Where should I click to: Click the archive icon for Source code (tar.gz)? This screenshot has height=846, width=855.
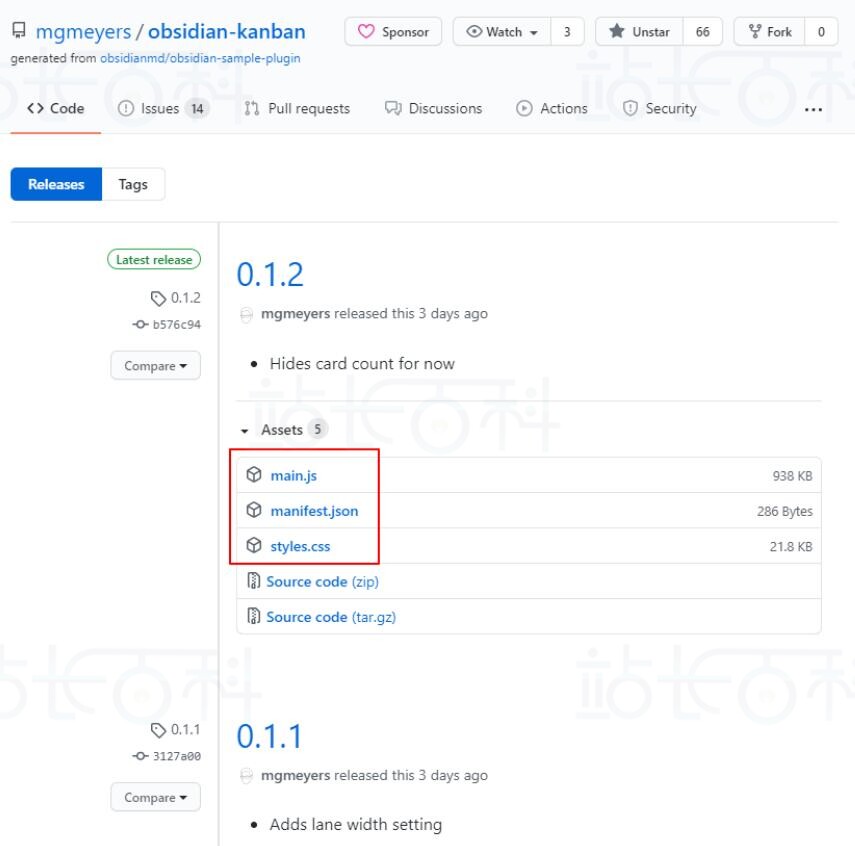pyautogui.click(x=254, y=617)
